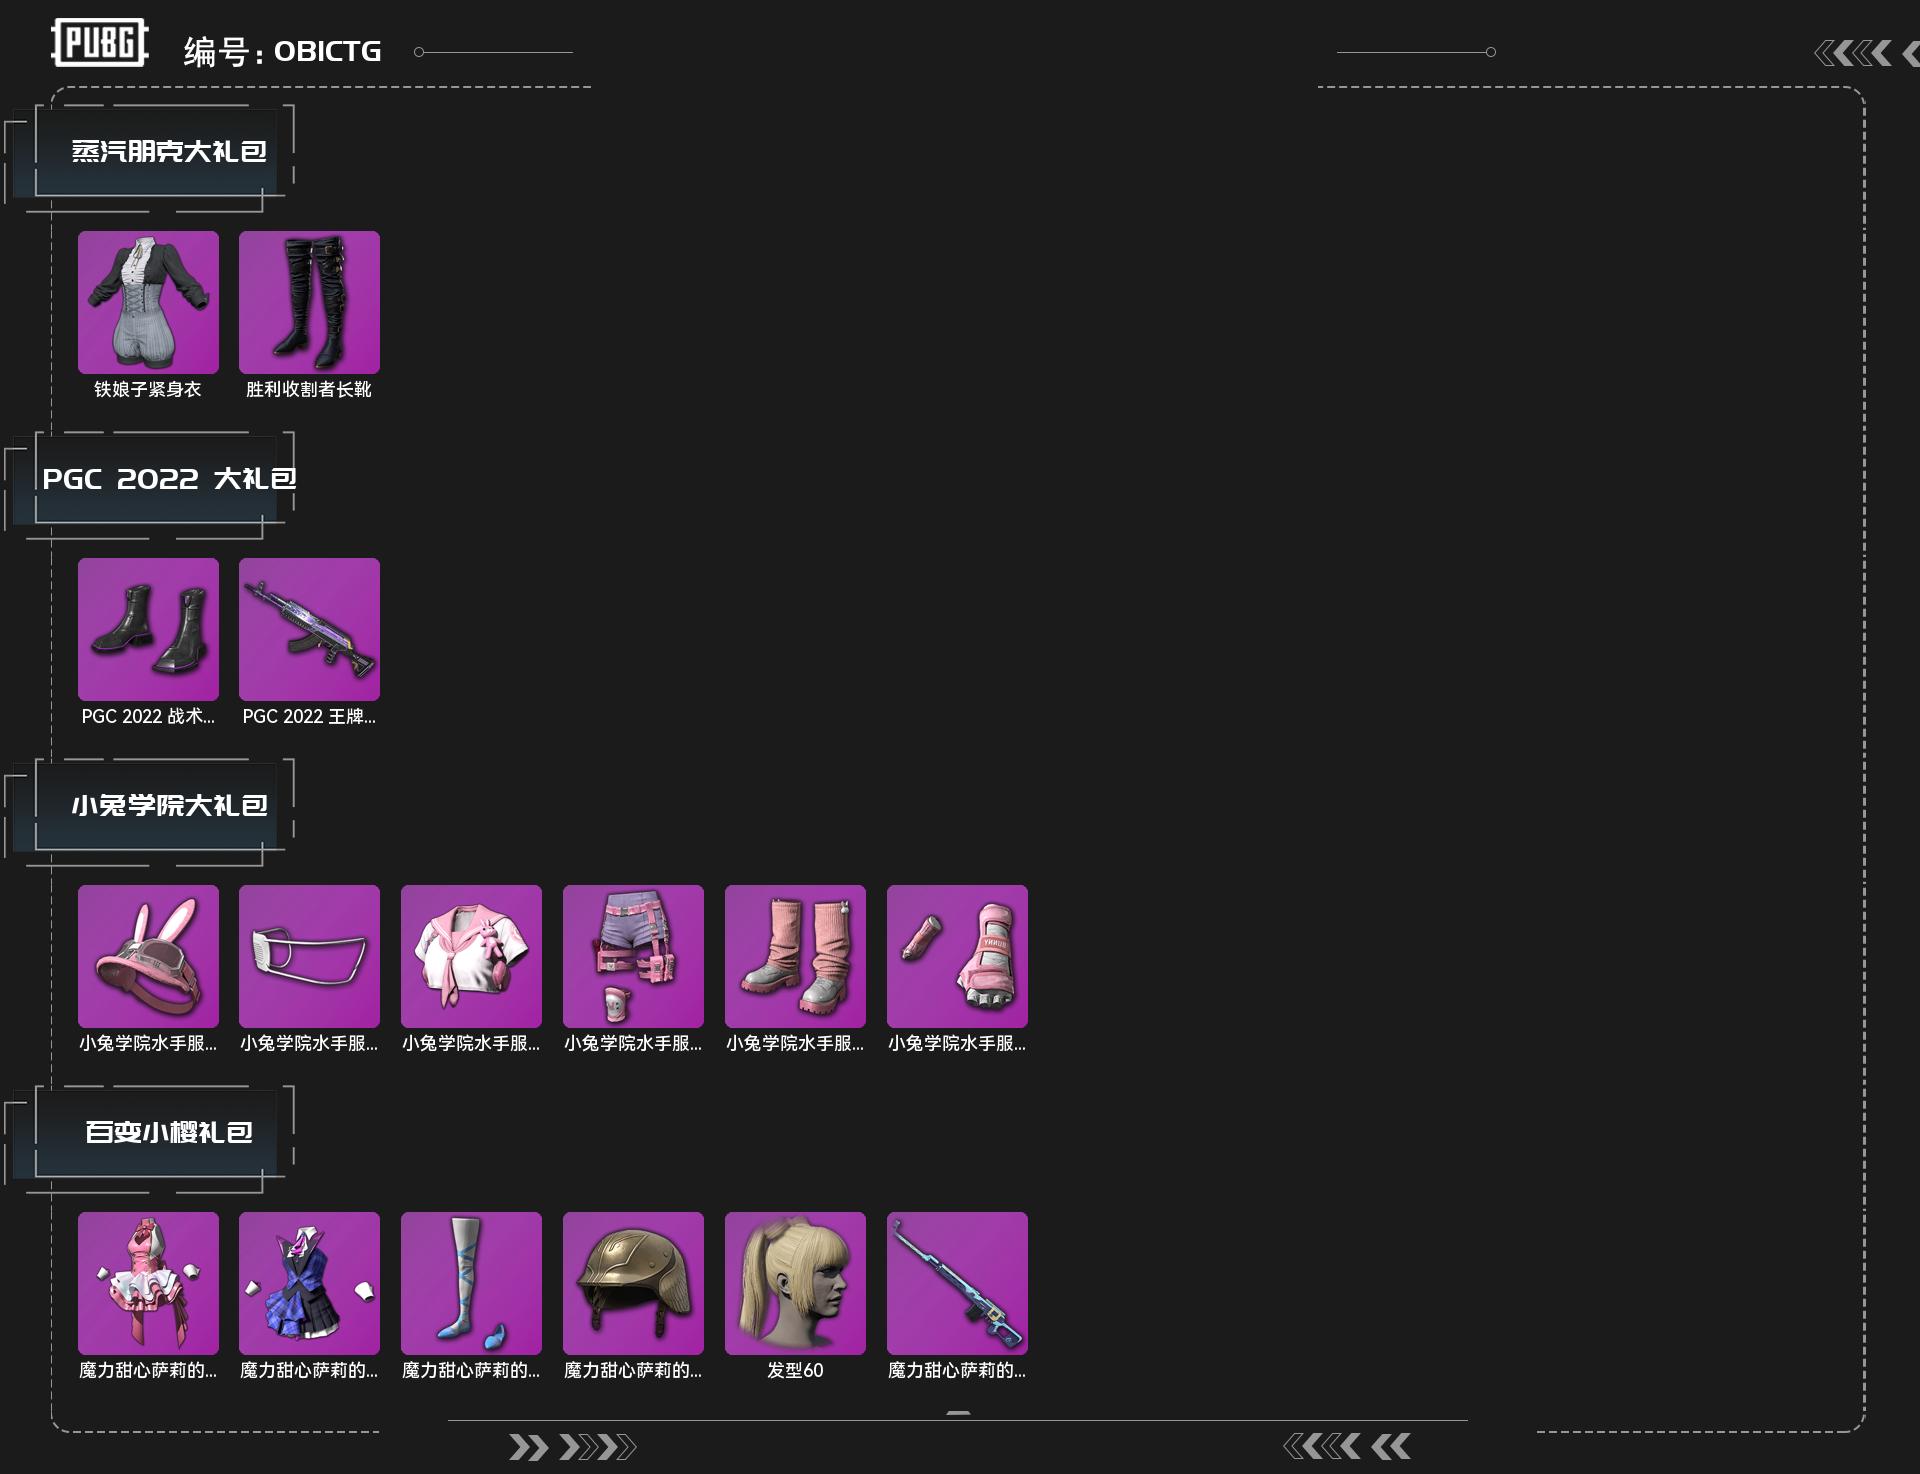Select the 胜利收割者长靴 black boots item

[x=309, y=302]
